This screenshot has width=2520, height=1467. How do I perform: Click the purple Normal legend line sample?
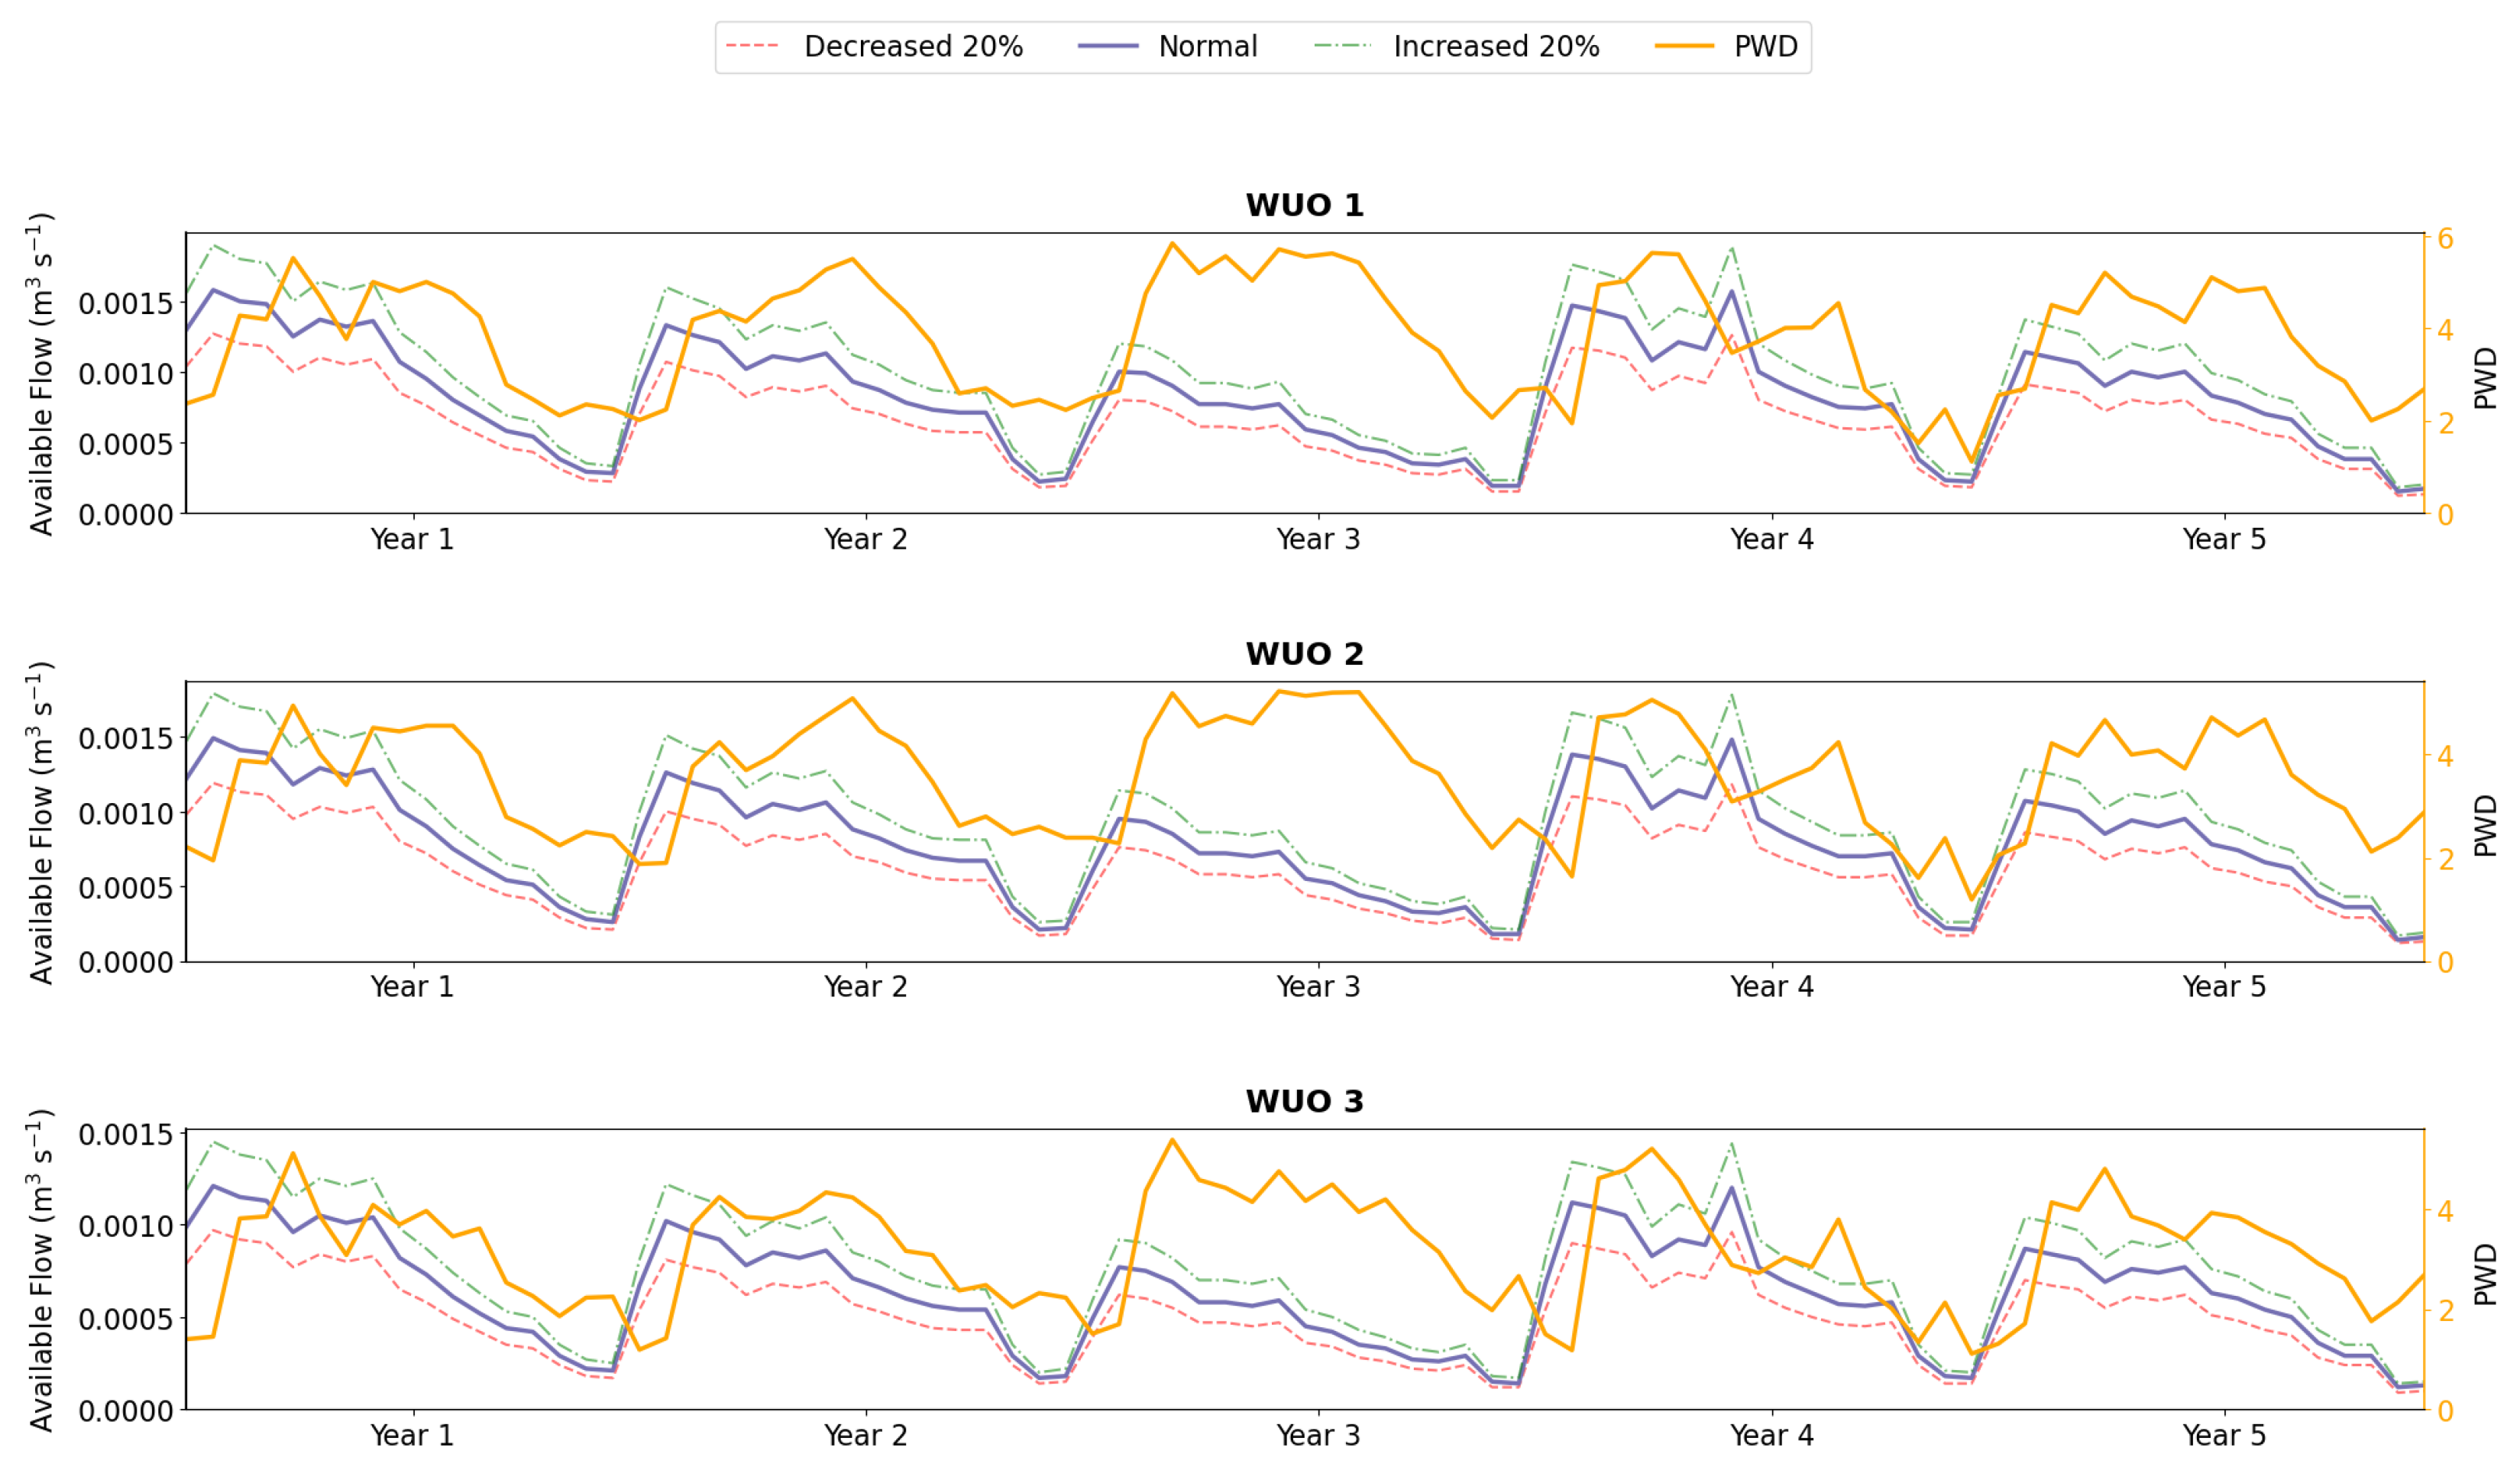point(1108,47)
